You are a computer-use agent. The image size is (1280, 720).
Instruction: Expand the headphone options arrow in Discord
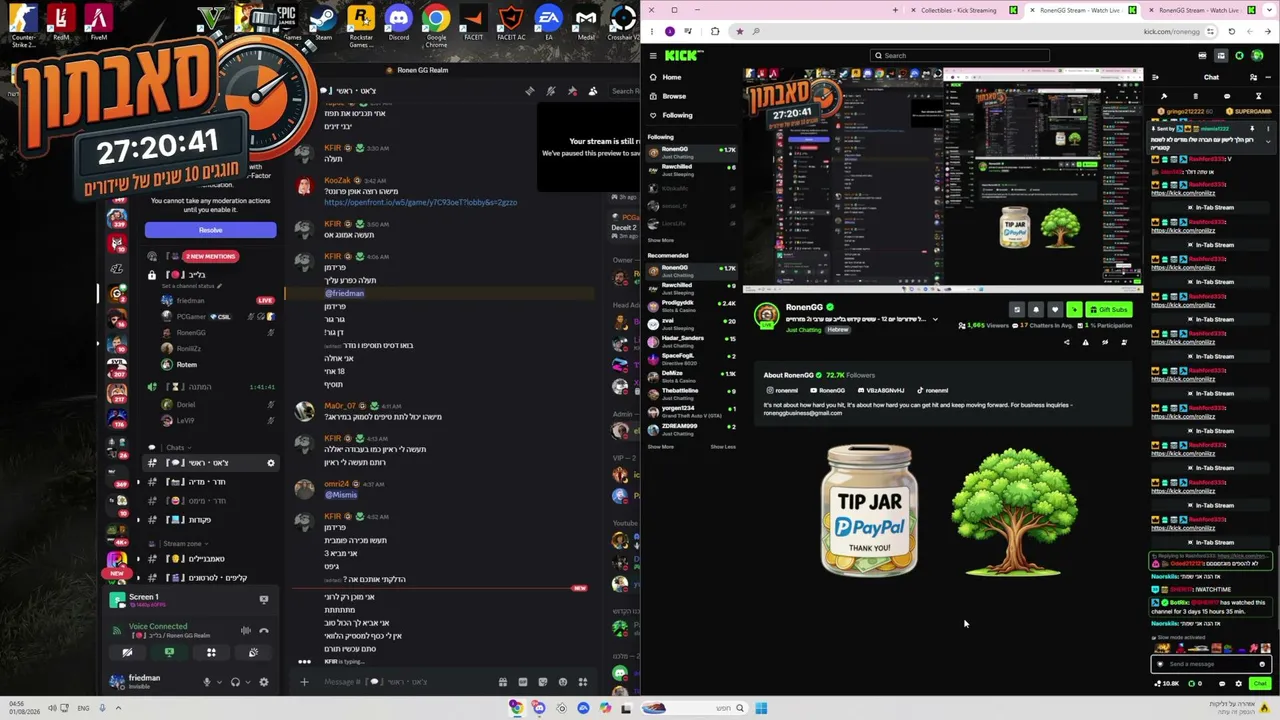[x=247, y=682]
